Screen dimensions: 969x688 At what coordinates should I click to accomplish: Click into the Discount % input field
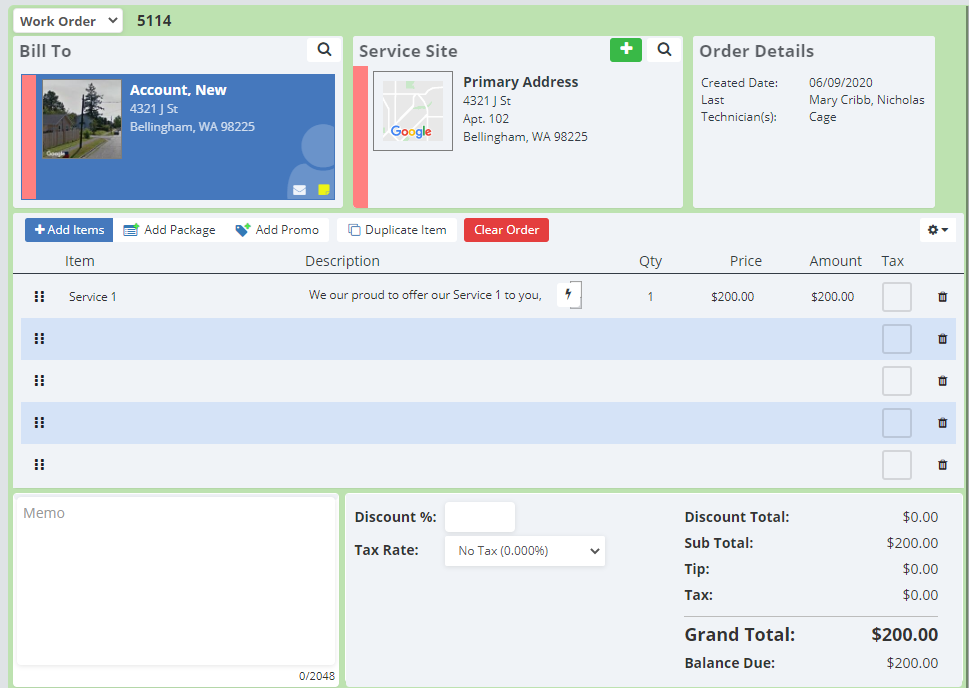[x=479, y=517]
